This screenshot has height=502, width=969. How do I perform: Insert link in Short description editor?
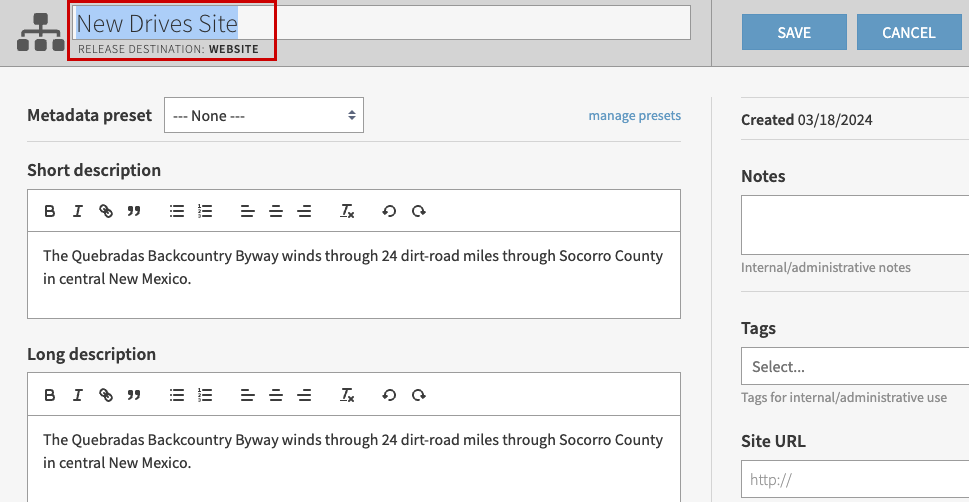(x=105, y=211)
